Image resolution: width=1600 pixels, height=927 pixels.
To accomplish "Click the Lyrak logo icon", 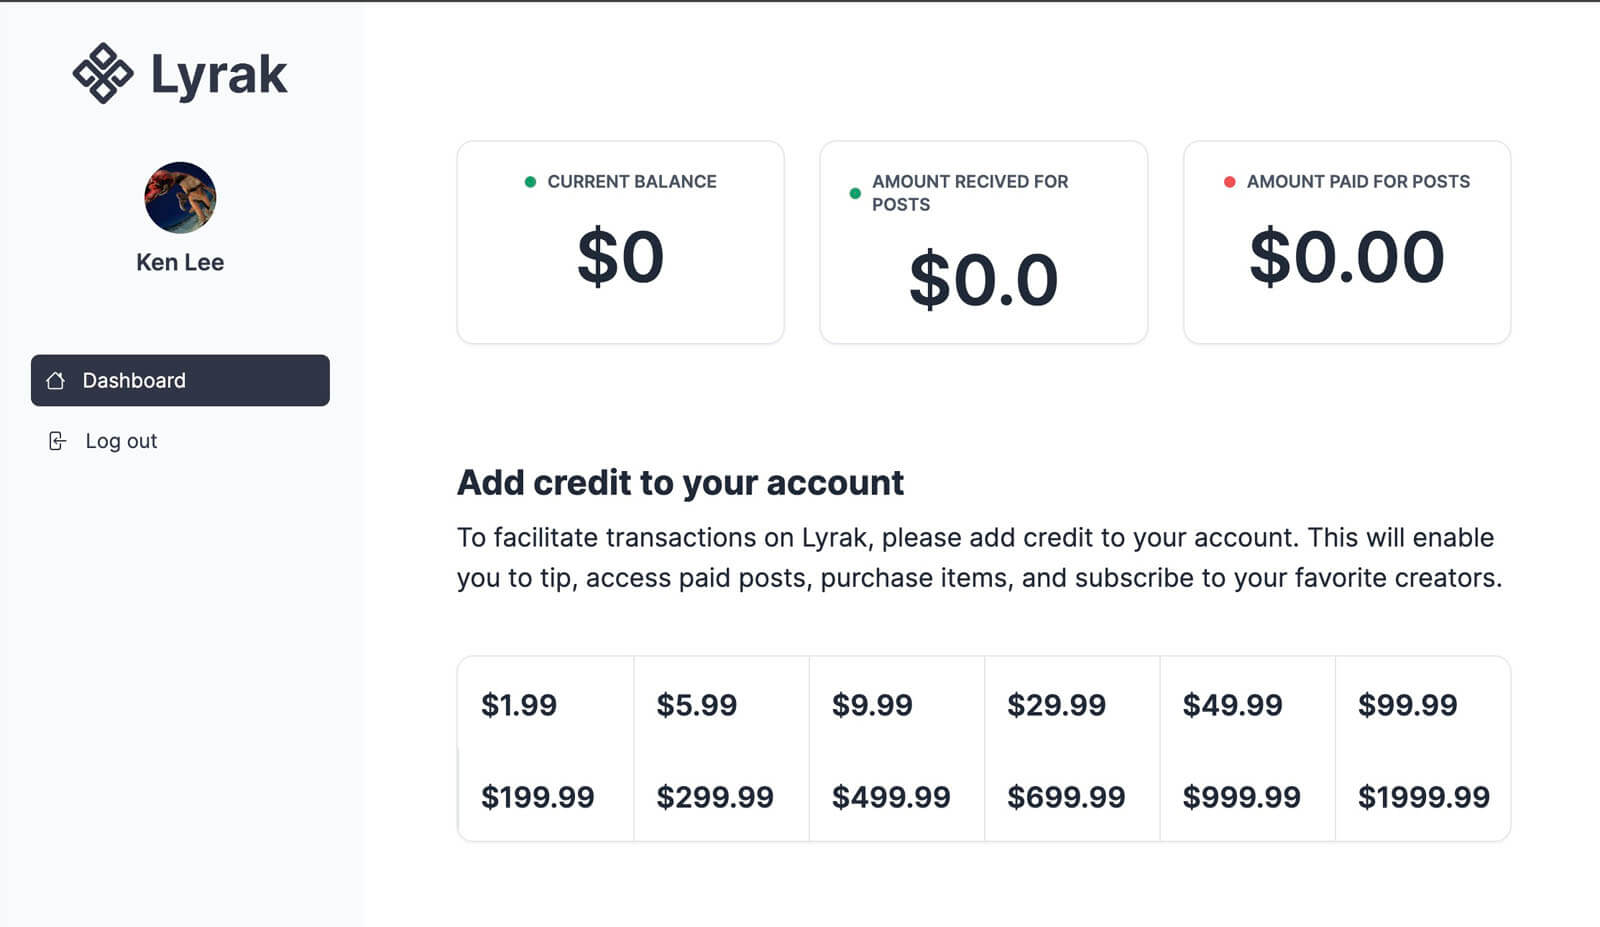I will (x=103, y=73).
